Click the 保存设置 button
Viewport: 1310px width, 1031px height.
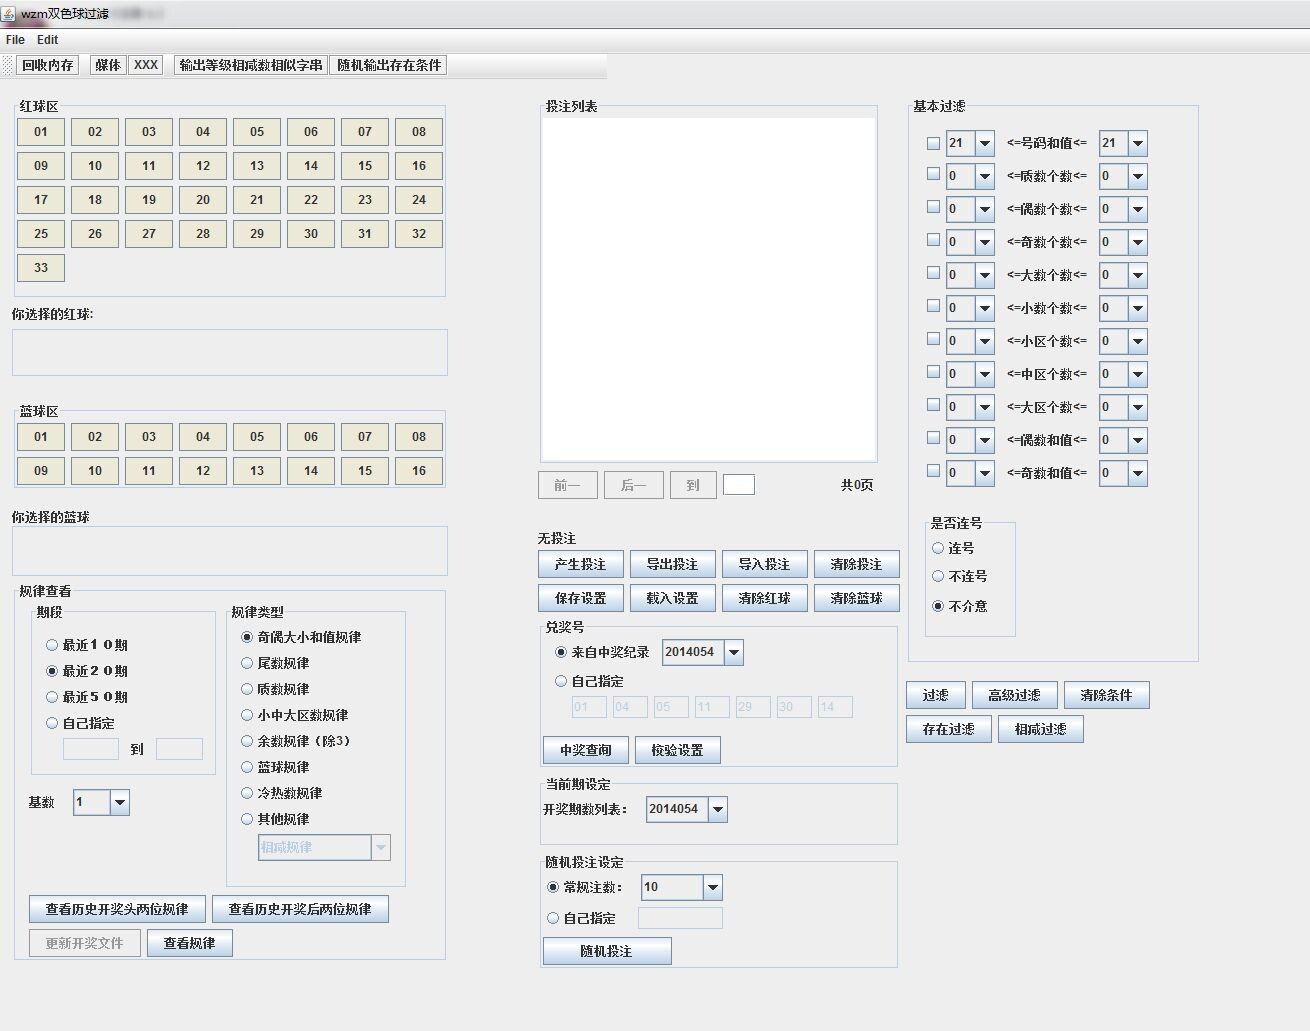click(x=580, y=598)
